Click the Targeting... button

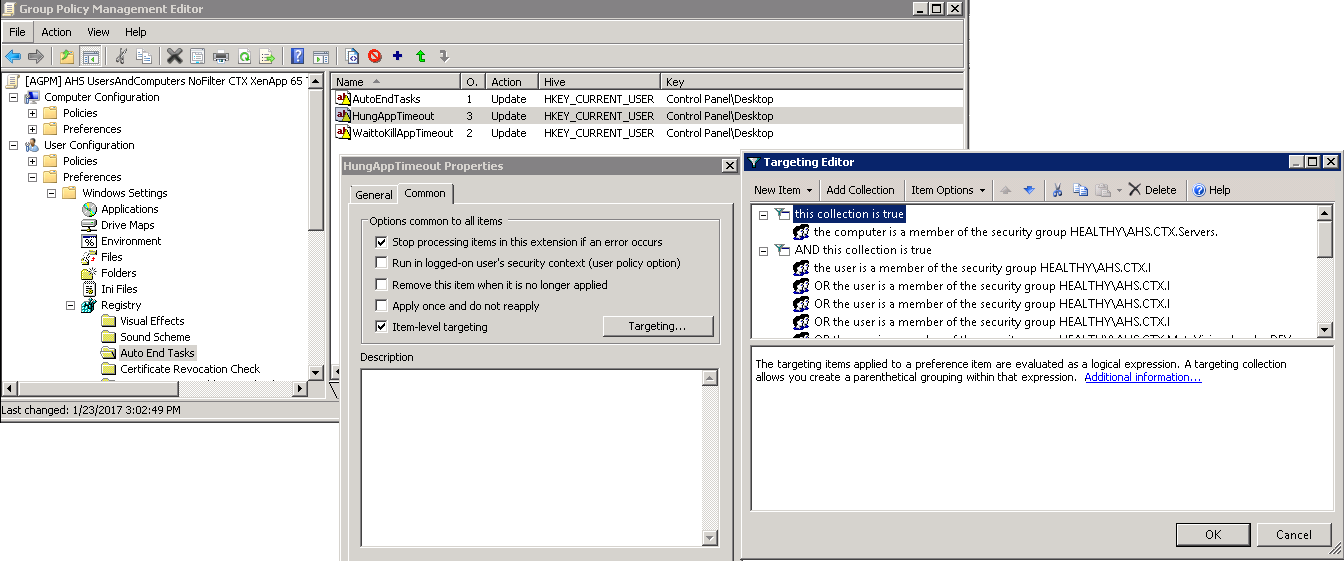tap(657, 326)
